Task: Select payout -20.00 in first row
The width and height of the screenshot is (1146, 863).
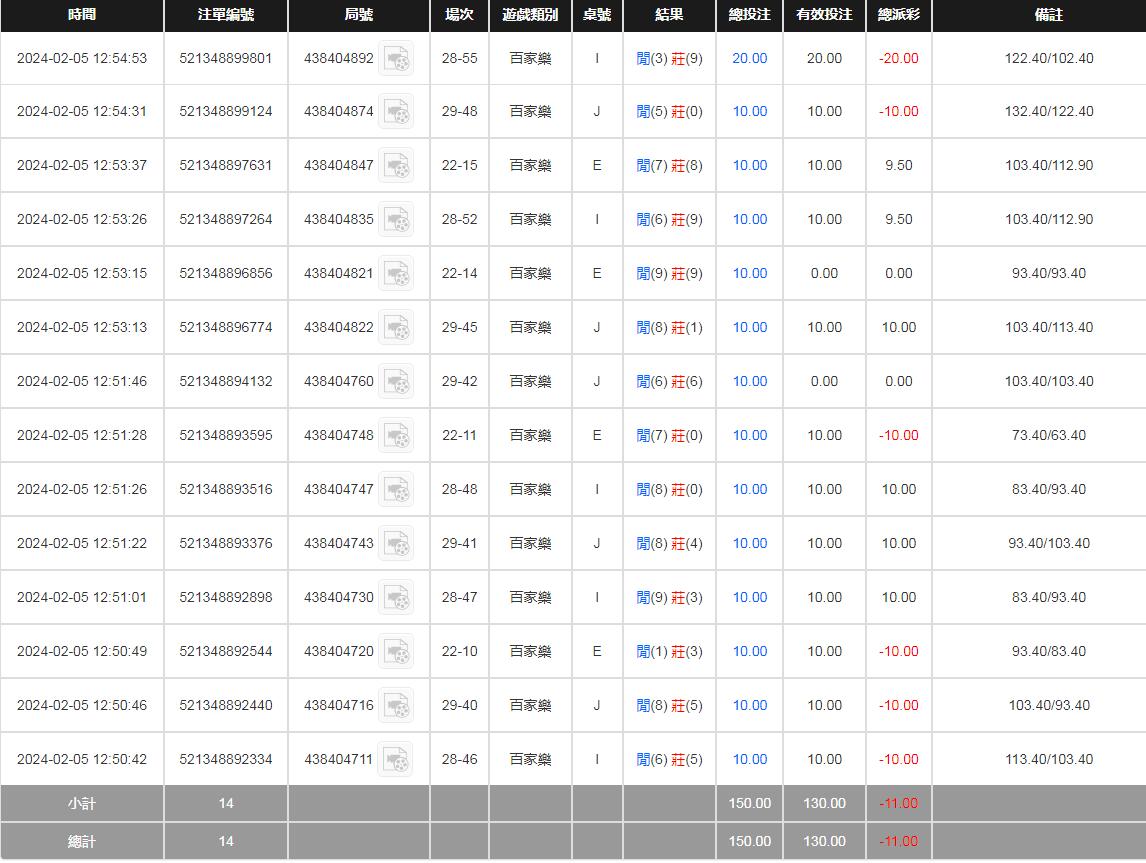Action: (x=899, y=58)
